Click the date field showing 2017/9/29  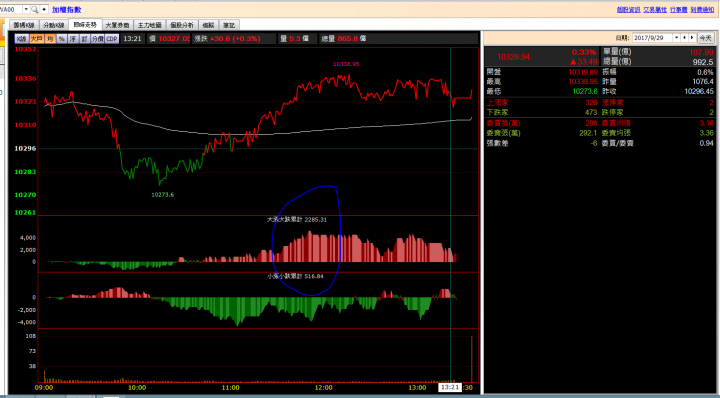click(652, 38)
